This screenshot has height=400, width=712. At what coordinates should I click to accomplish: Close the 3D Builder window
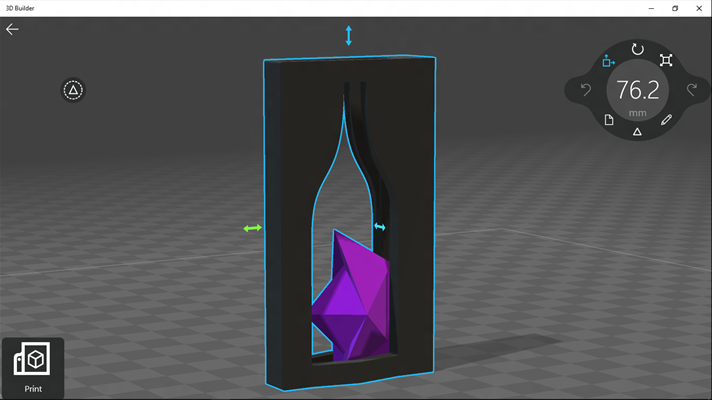pyautogui.click(x=699, y=8)
